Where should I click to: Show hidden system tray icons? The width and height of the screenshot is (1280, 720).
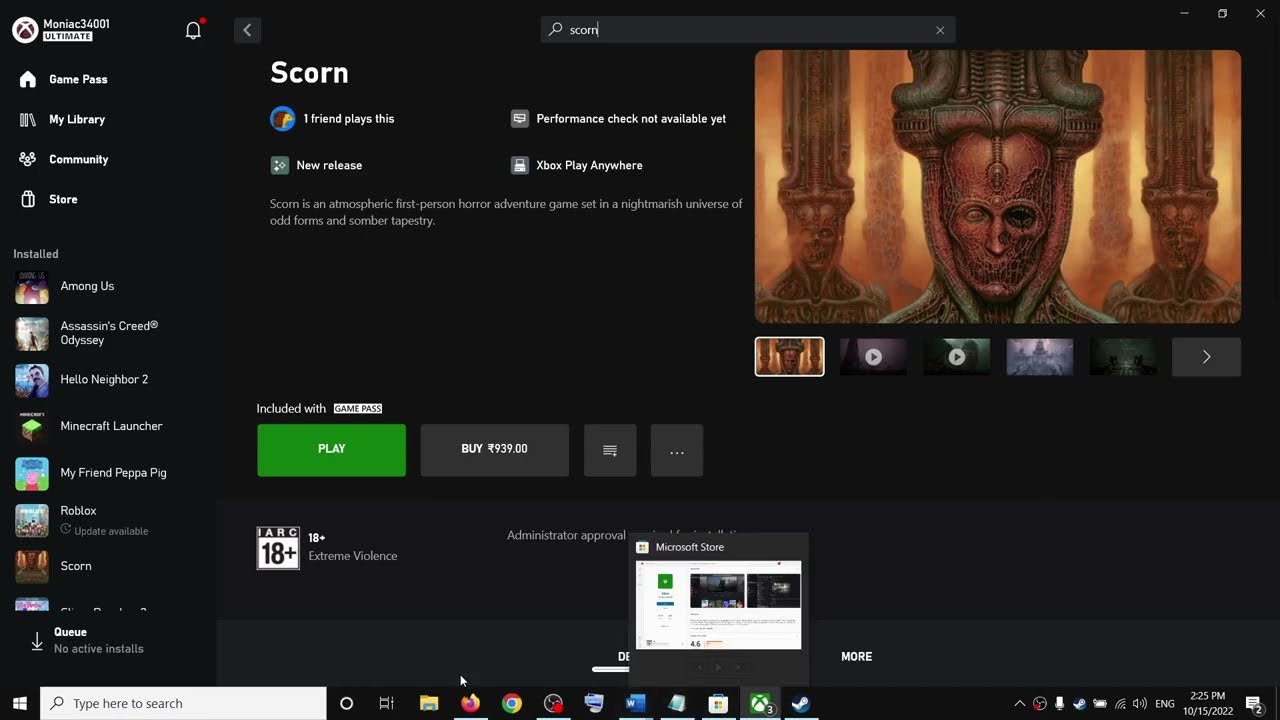1019,704
